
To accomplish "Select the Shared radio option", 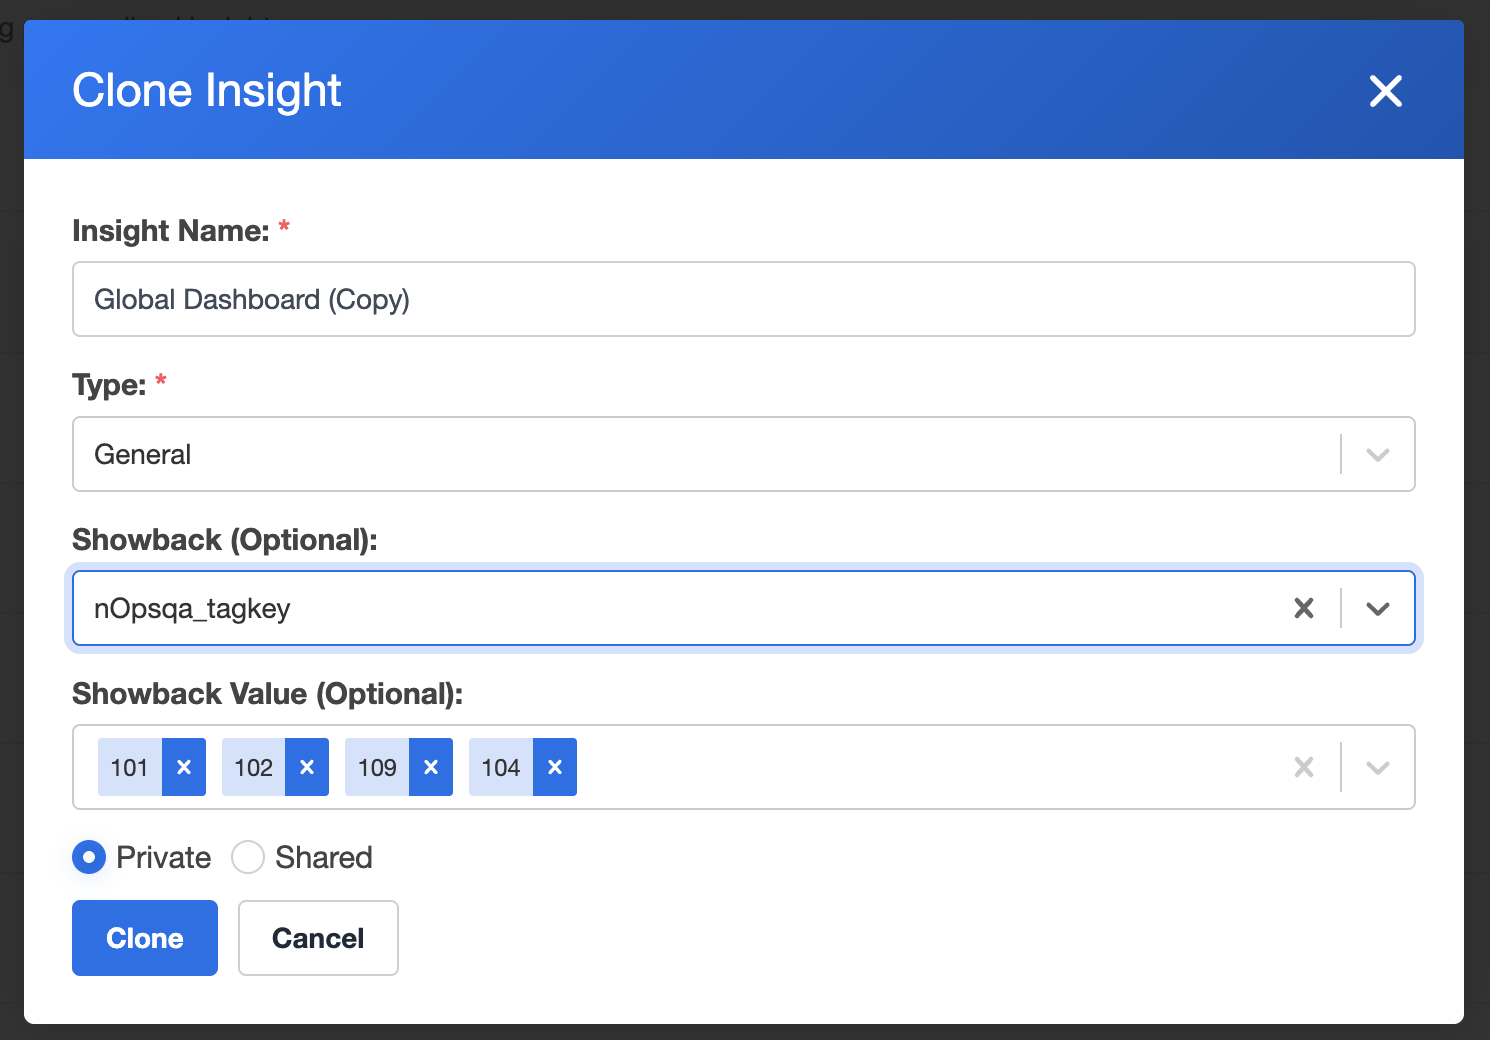I will point(248,857).
